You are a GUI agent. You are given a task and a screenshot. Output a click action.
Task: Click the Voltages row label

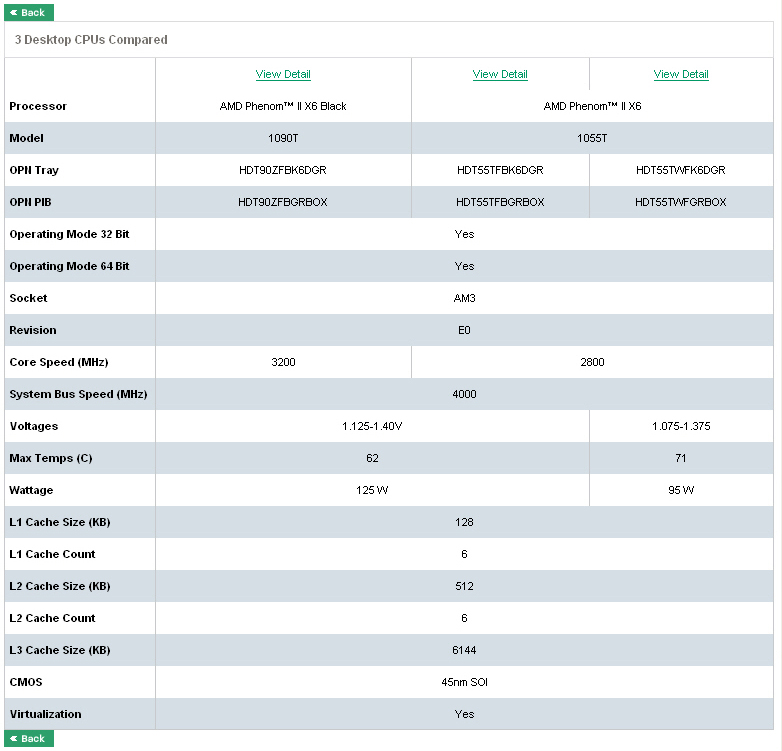click(34, 426)
